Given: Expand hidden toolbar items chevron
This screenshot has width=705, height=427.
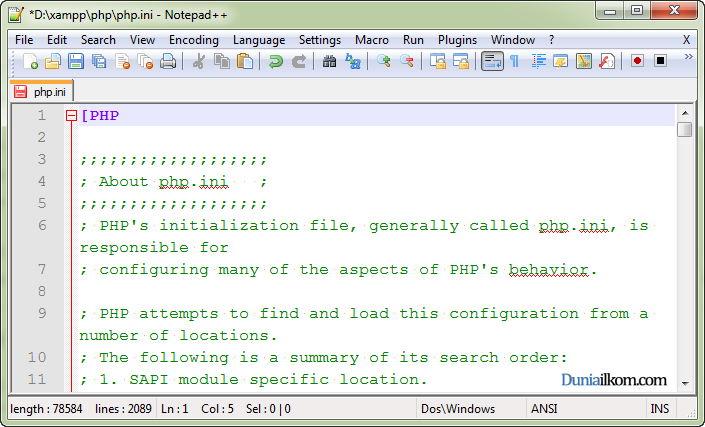Looking at the screenshot, I should pyautogui.click(x=688, y=57).
